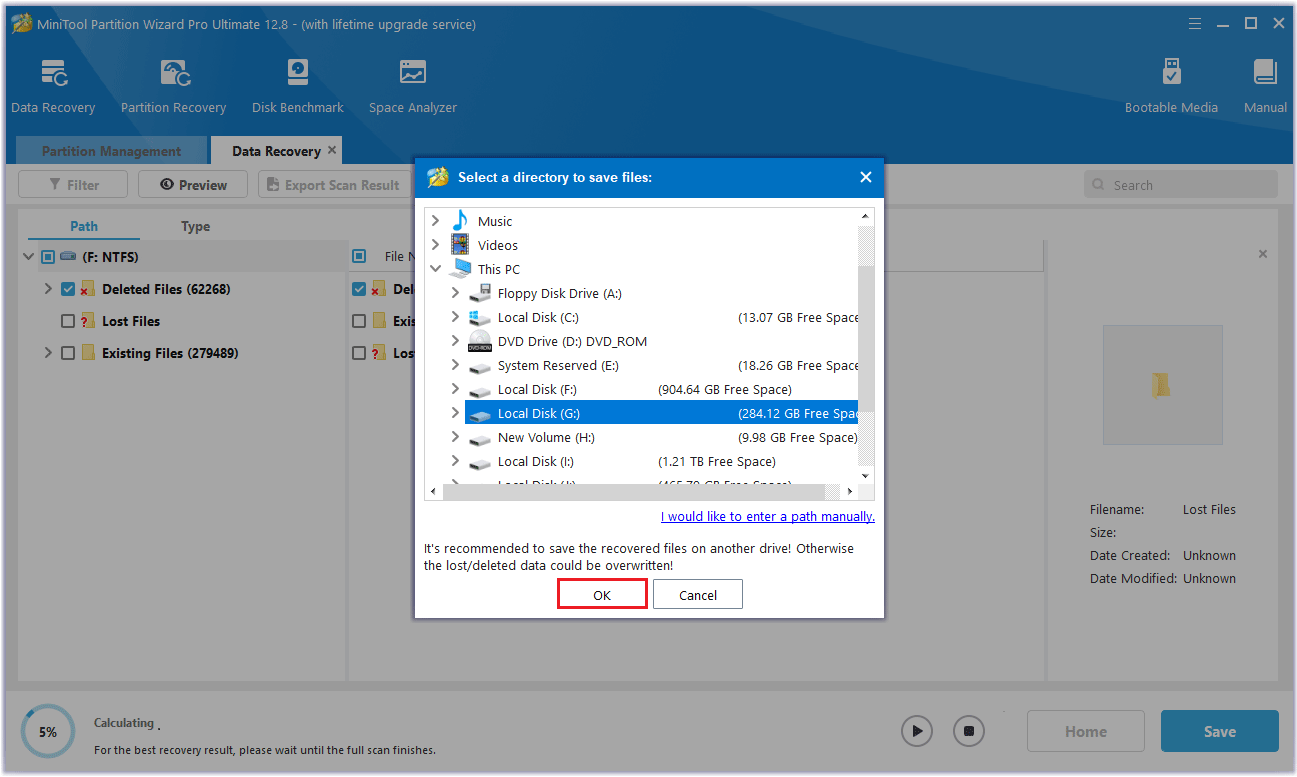Screen dimensions: 1297x777
Task: Click the Search input field
Action: [1181, 184]
